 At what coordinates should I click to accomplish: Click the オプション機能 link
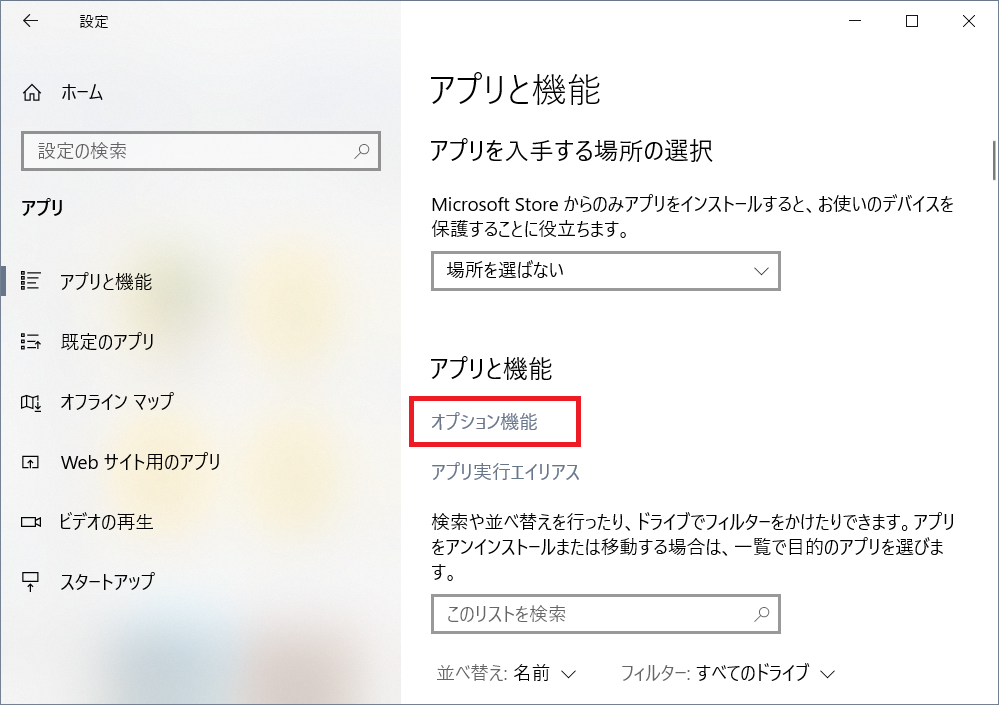484,422
